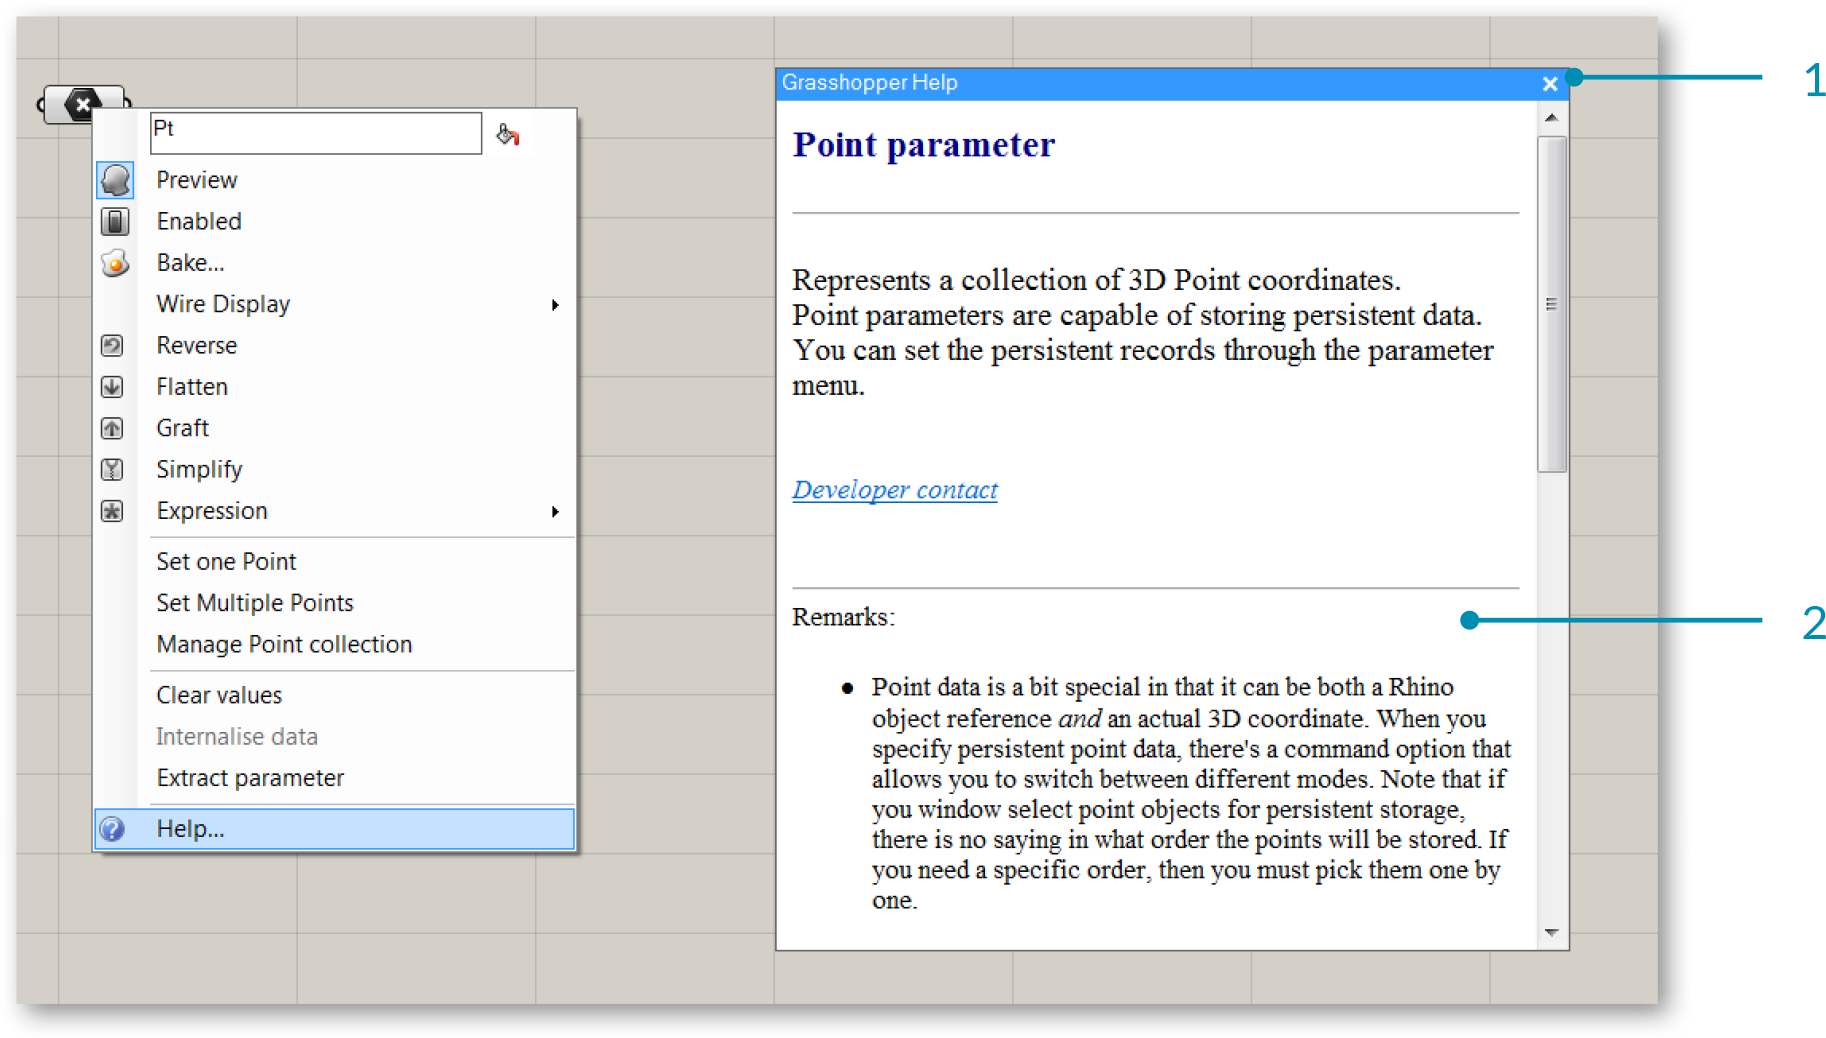The height and width of the screenshot is (1038, 1826).
Task: Click the Graft icon
Action: pyautogui.click(x=112, y=429)
